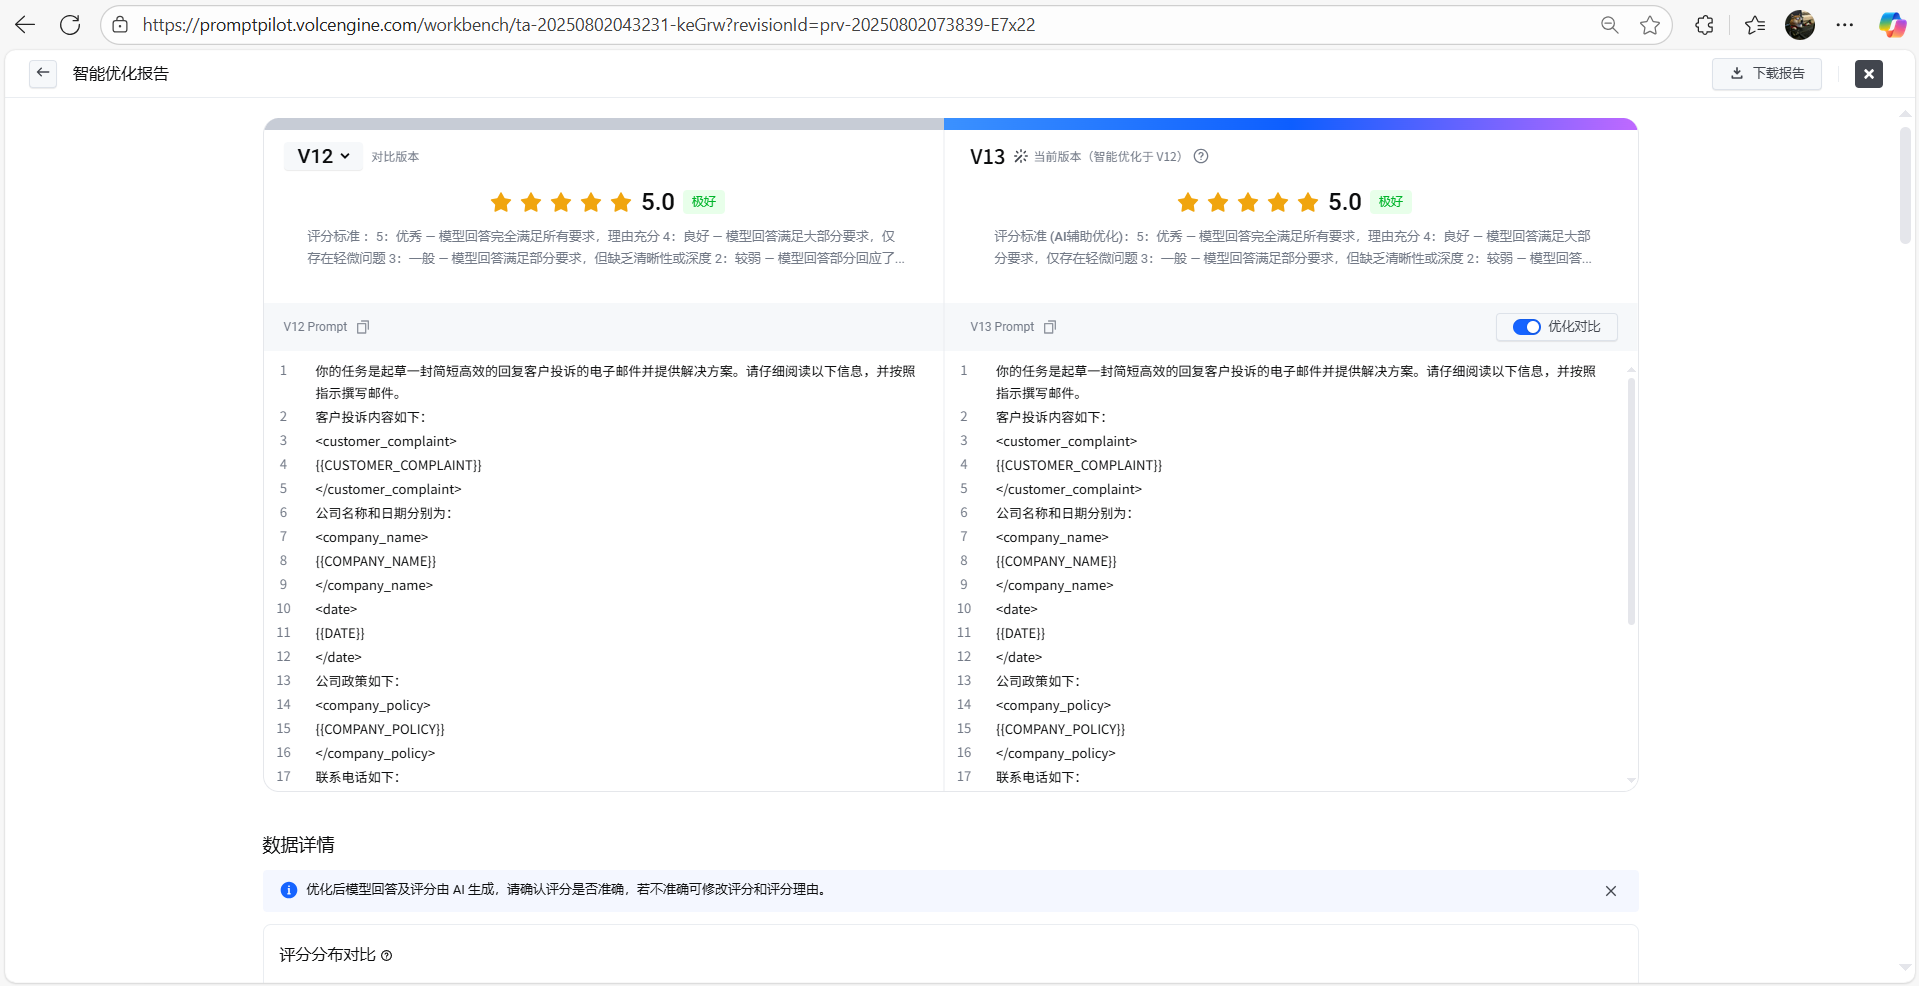
Task: Open the favorites list icon
Action: (x=1755, y=25)
